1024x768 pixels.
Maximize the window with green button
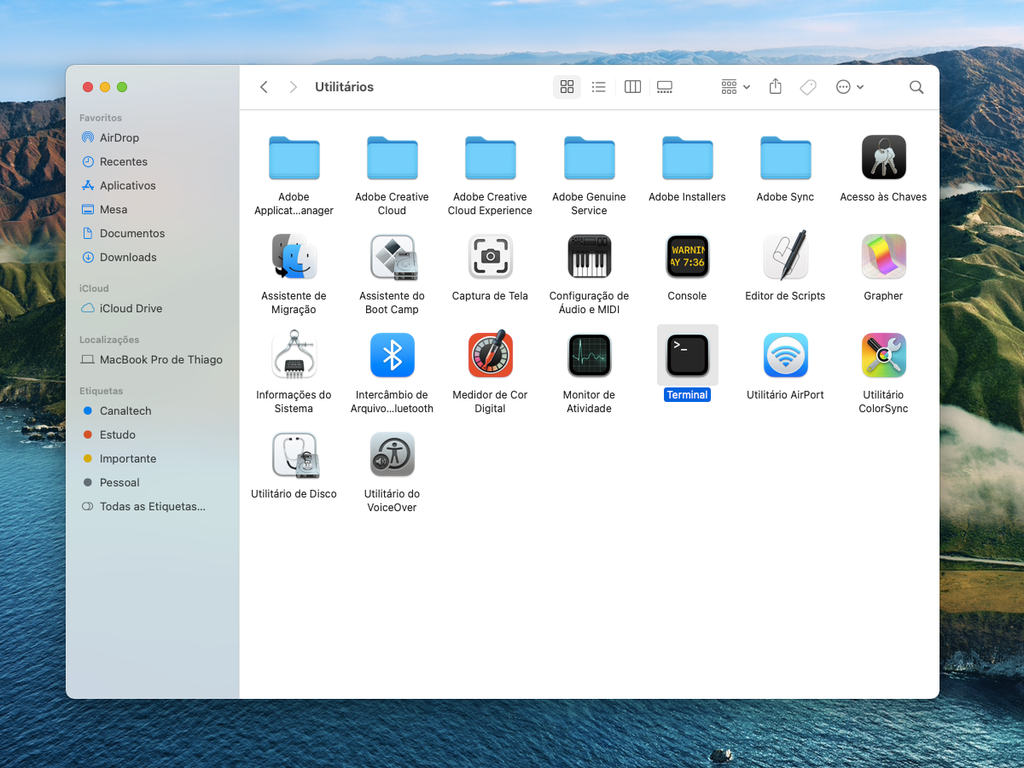[x=122, y=87]
